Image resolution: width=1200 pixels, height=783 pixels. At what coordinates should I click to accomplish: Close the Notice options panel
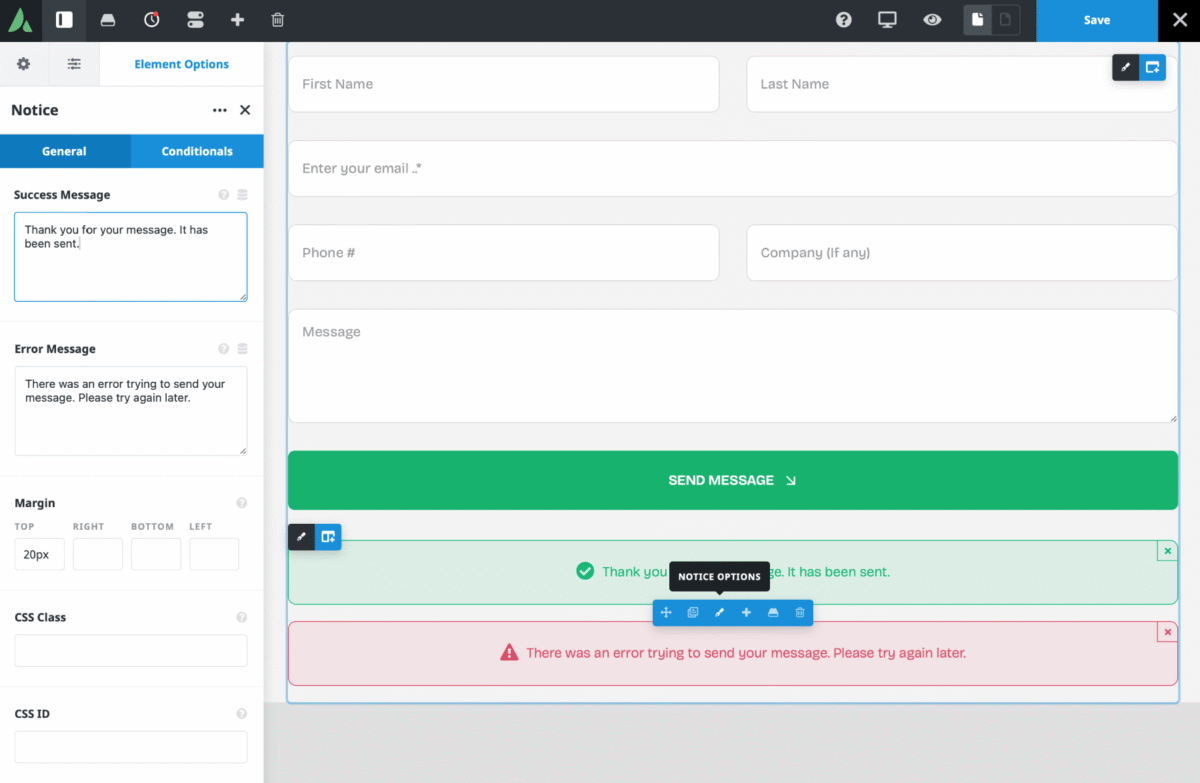(245, 110)
